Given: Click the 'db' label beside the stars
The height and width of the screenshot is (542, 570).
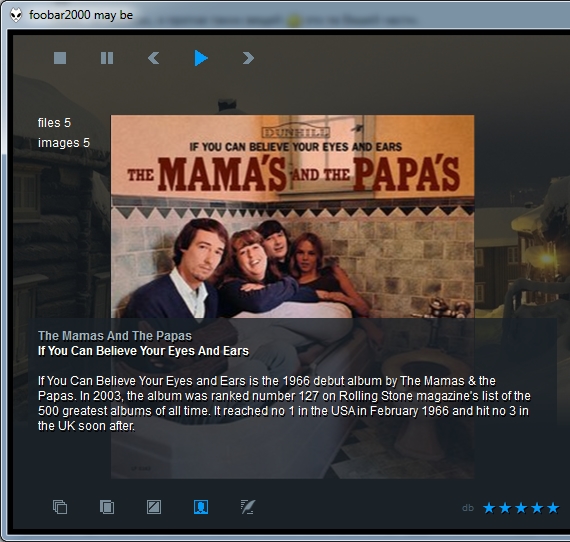Looking at the screenshot, I should [468, 508].
